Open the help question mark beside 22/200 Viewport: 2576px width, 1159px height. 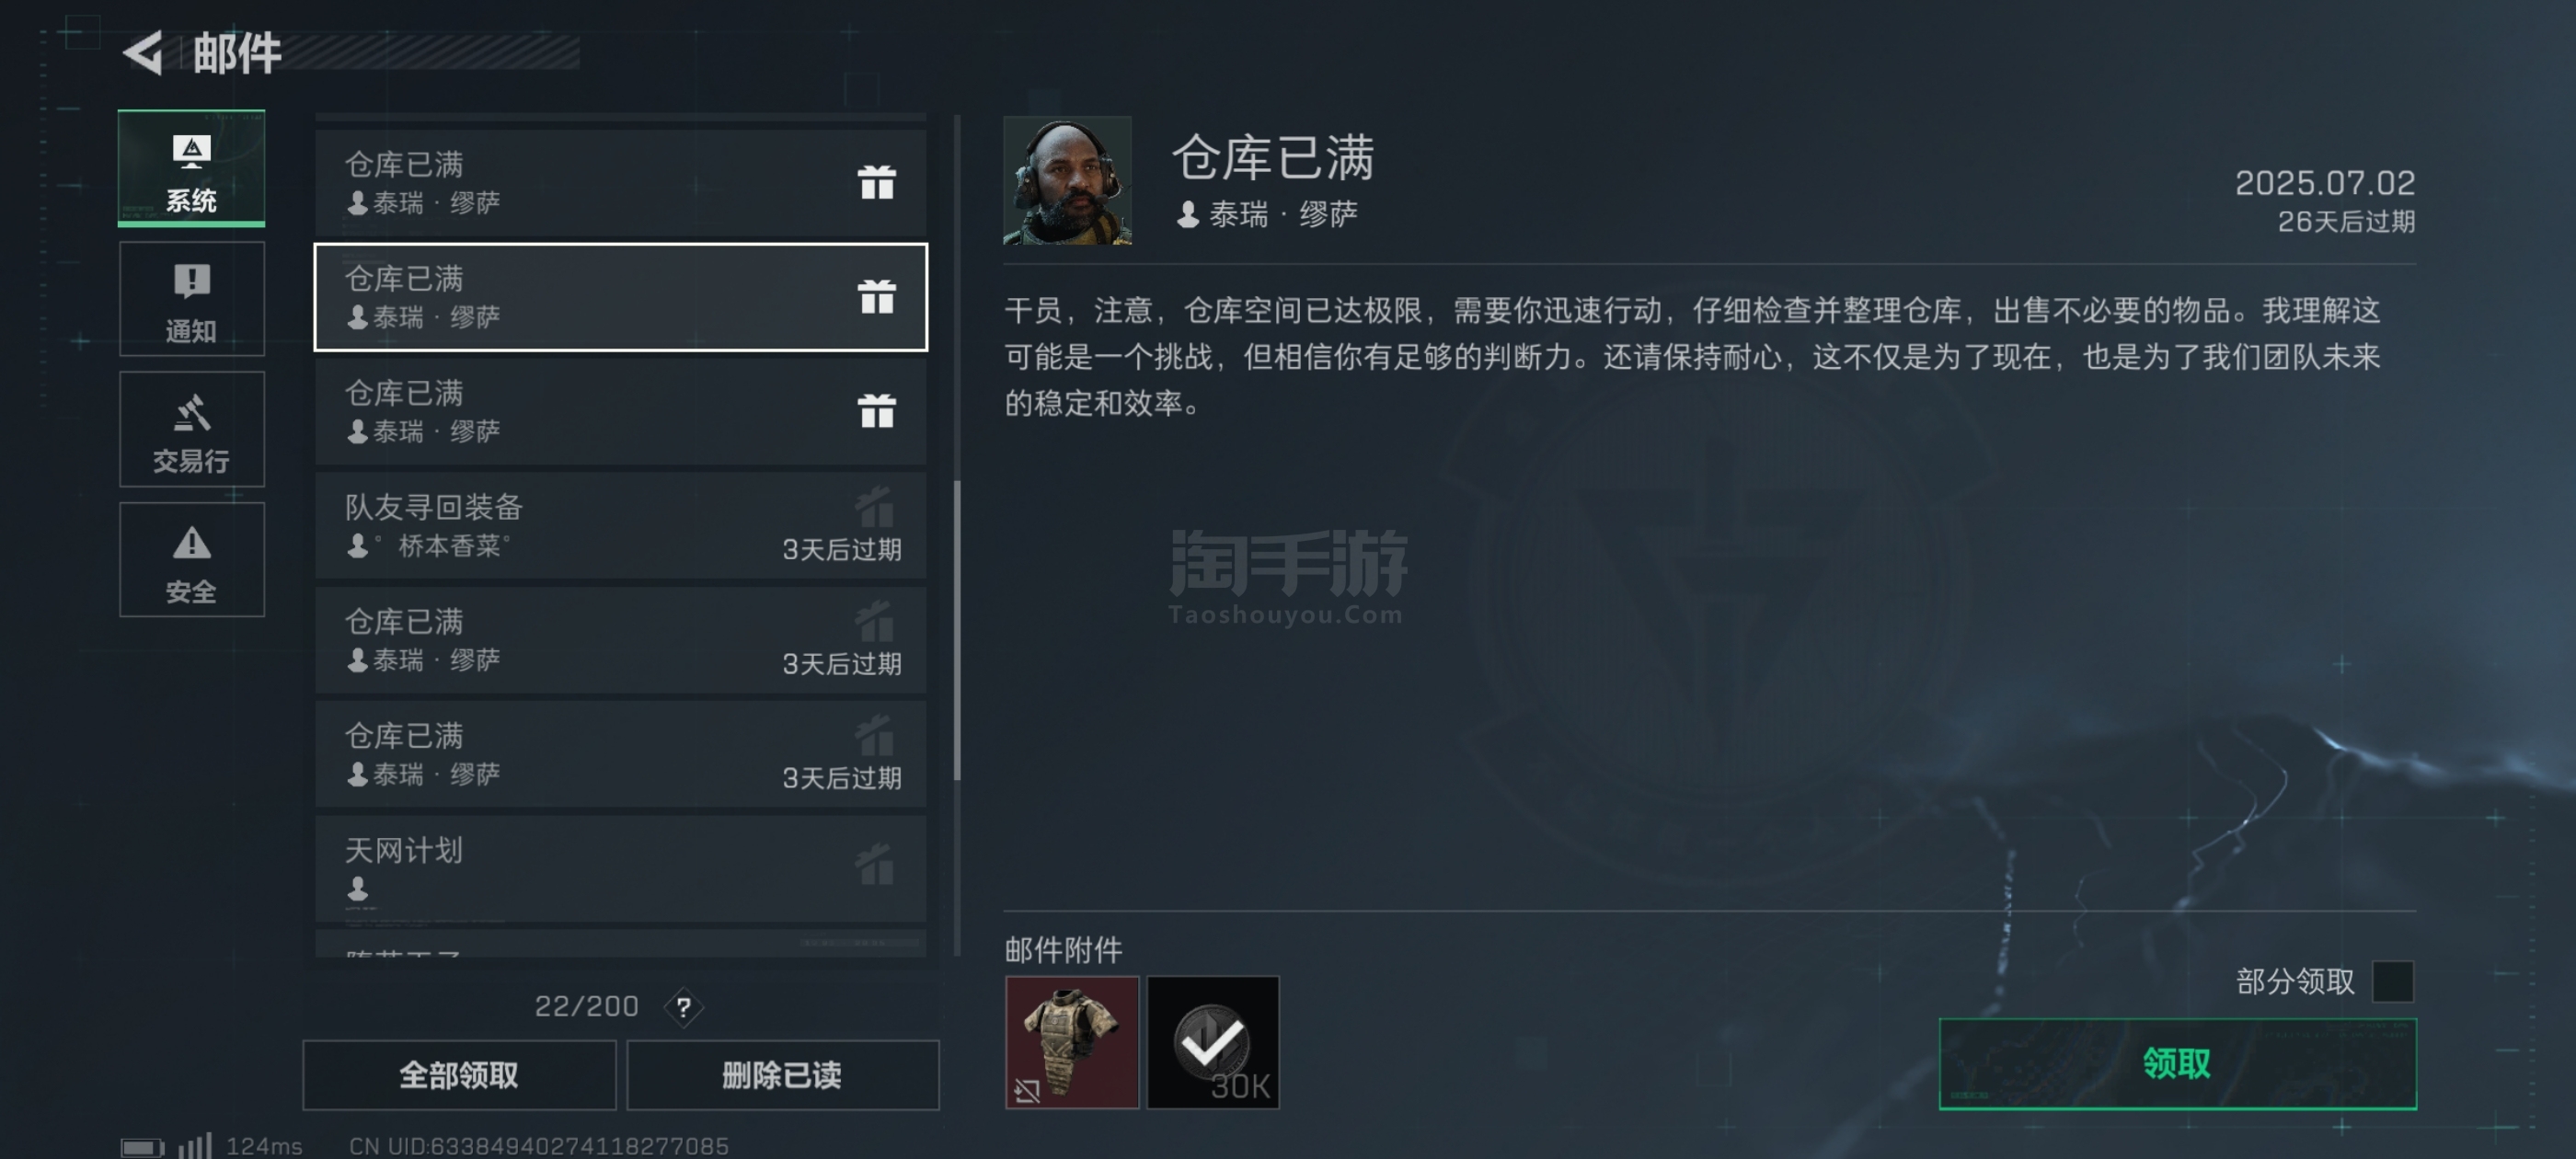pyautogui.click(x=683, y=1007)
